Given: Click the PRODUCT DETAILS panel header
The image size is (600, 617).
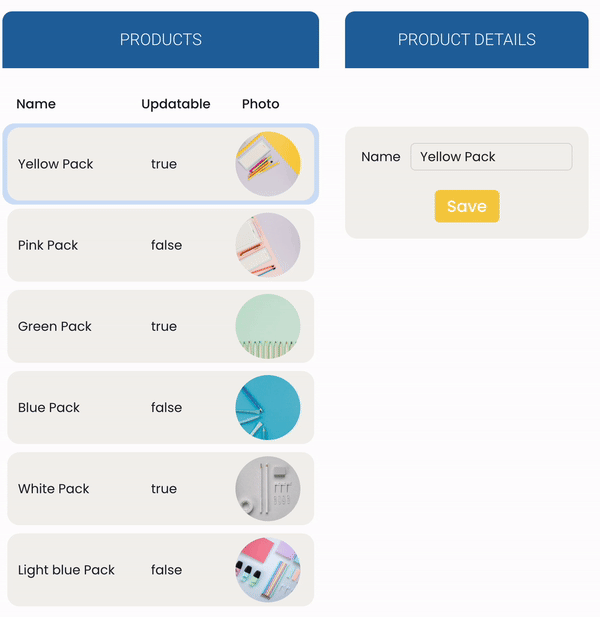Looking at the screenshot, I should 467,40.
